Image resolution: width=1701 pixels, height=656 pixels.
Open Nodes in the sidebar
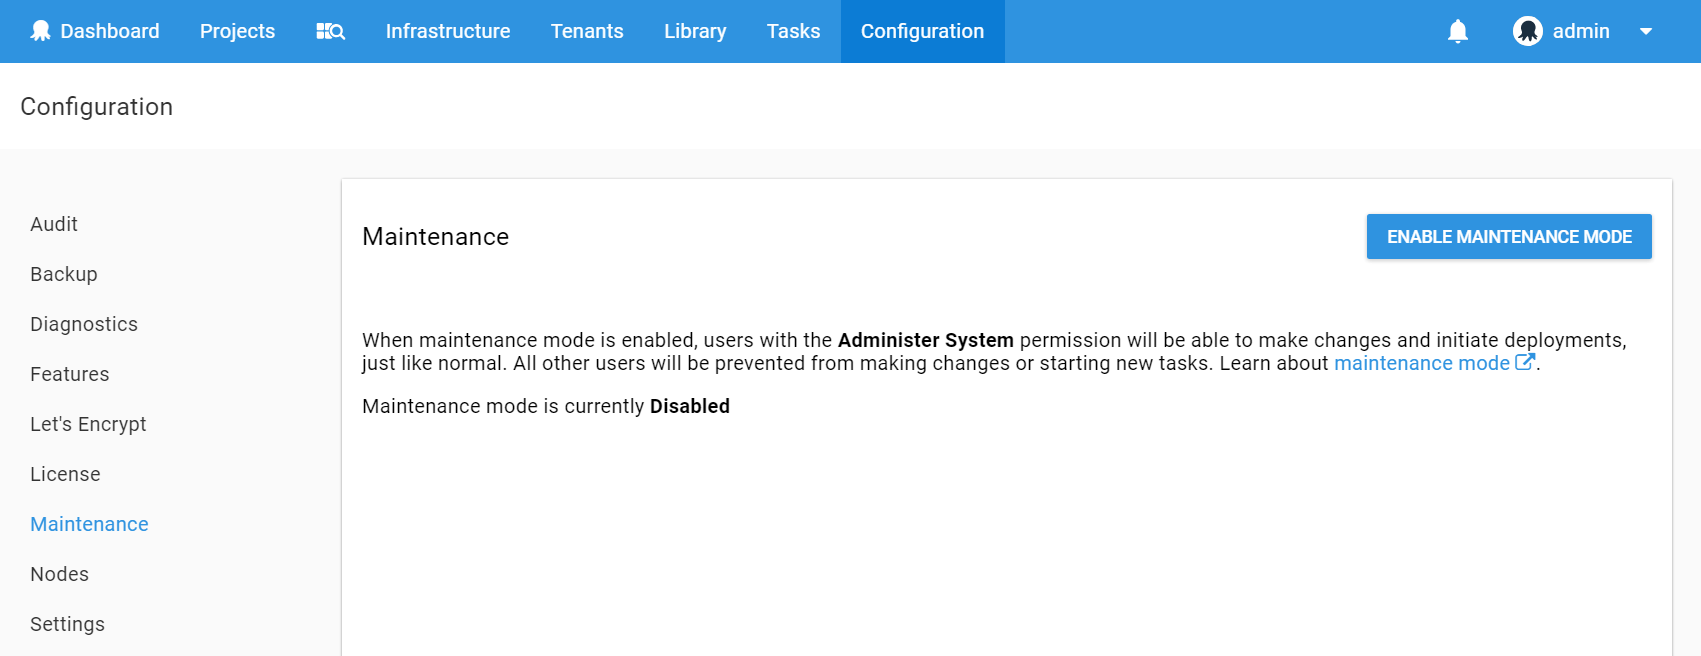point(59,574)
